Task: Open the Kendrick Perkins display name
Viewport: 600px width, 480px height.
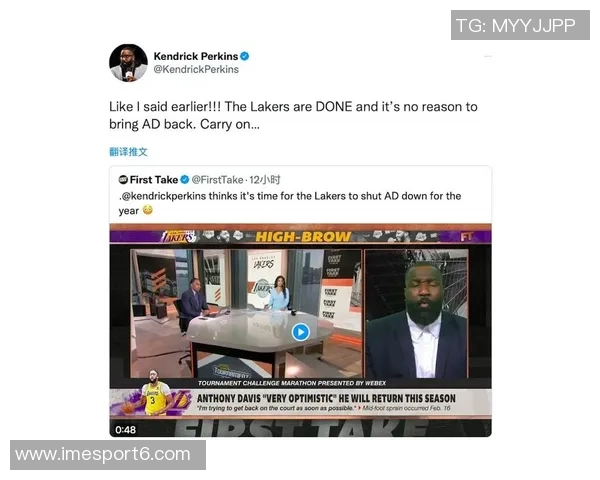Action: click(196, 56)
